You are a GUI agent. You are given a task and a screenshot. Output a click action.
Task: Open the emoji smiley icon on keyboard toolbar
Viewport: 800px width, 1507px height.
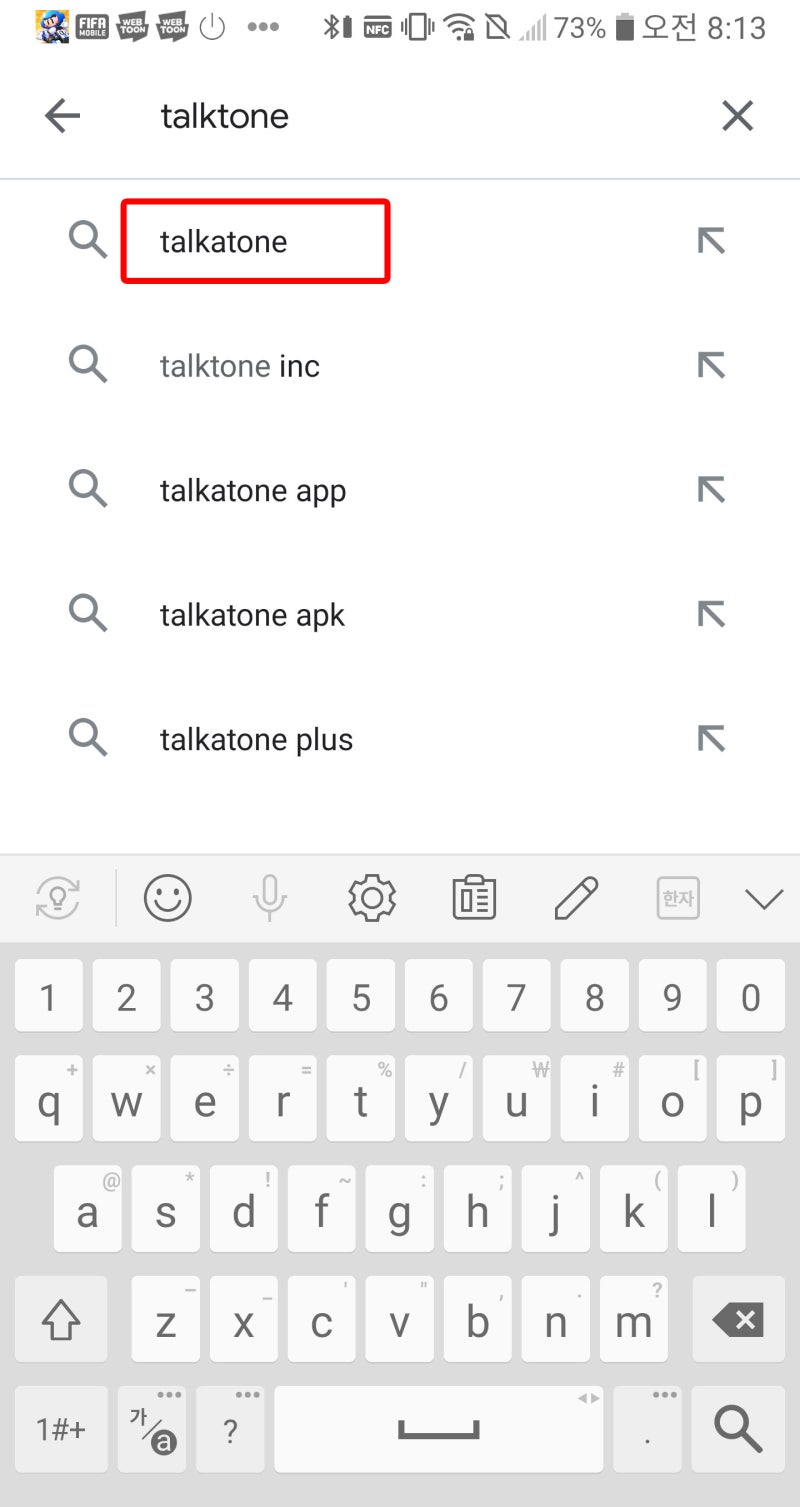coord(166,897)
